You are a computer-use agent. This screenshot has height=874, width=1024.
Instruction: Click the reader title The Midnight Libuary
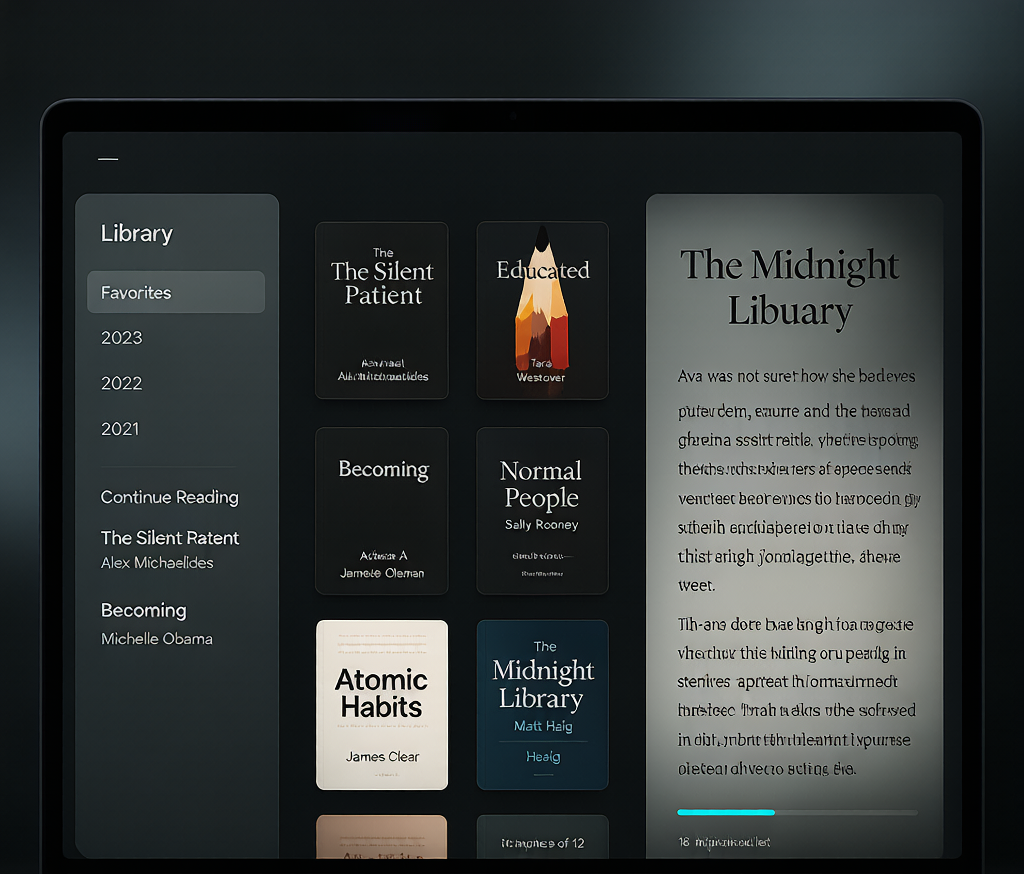click(x=790, y=287)
